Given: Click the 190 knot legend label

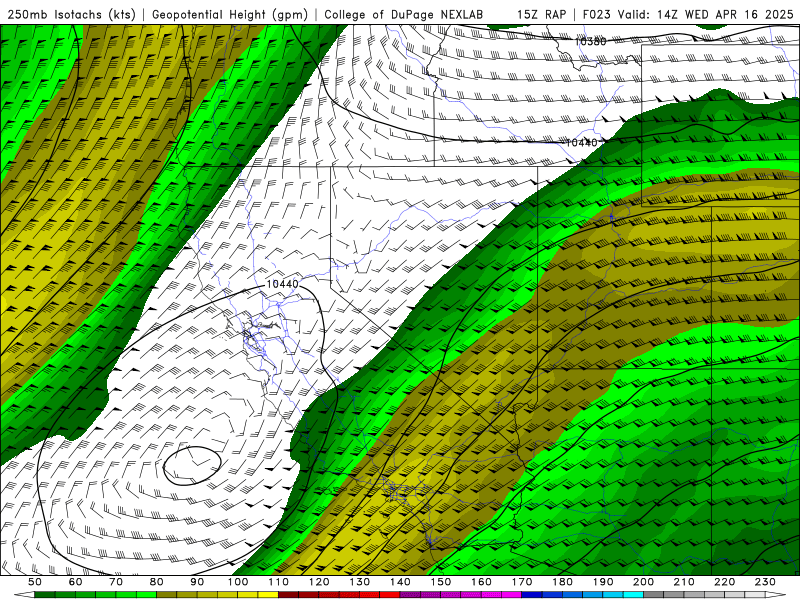Looking at the screenshot, I should (x=603, y=582).
